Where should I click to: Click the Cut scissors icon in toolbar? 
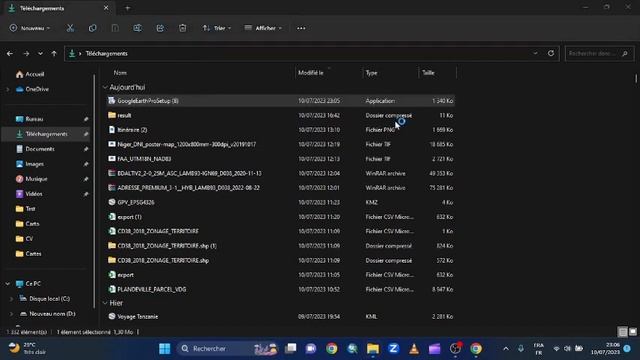(x=70, y=28)
